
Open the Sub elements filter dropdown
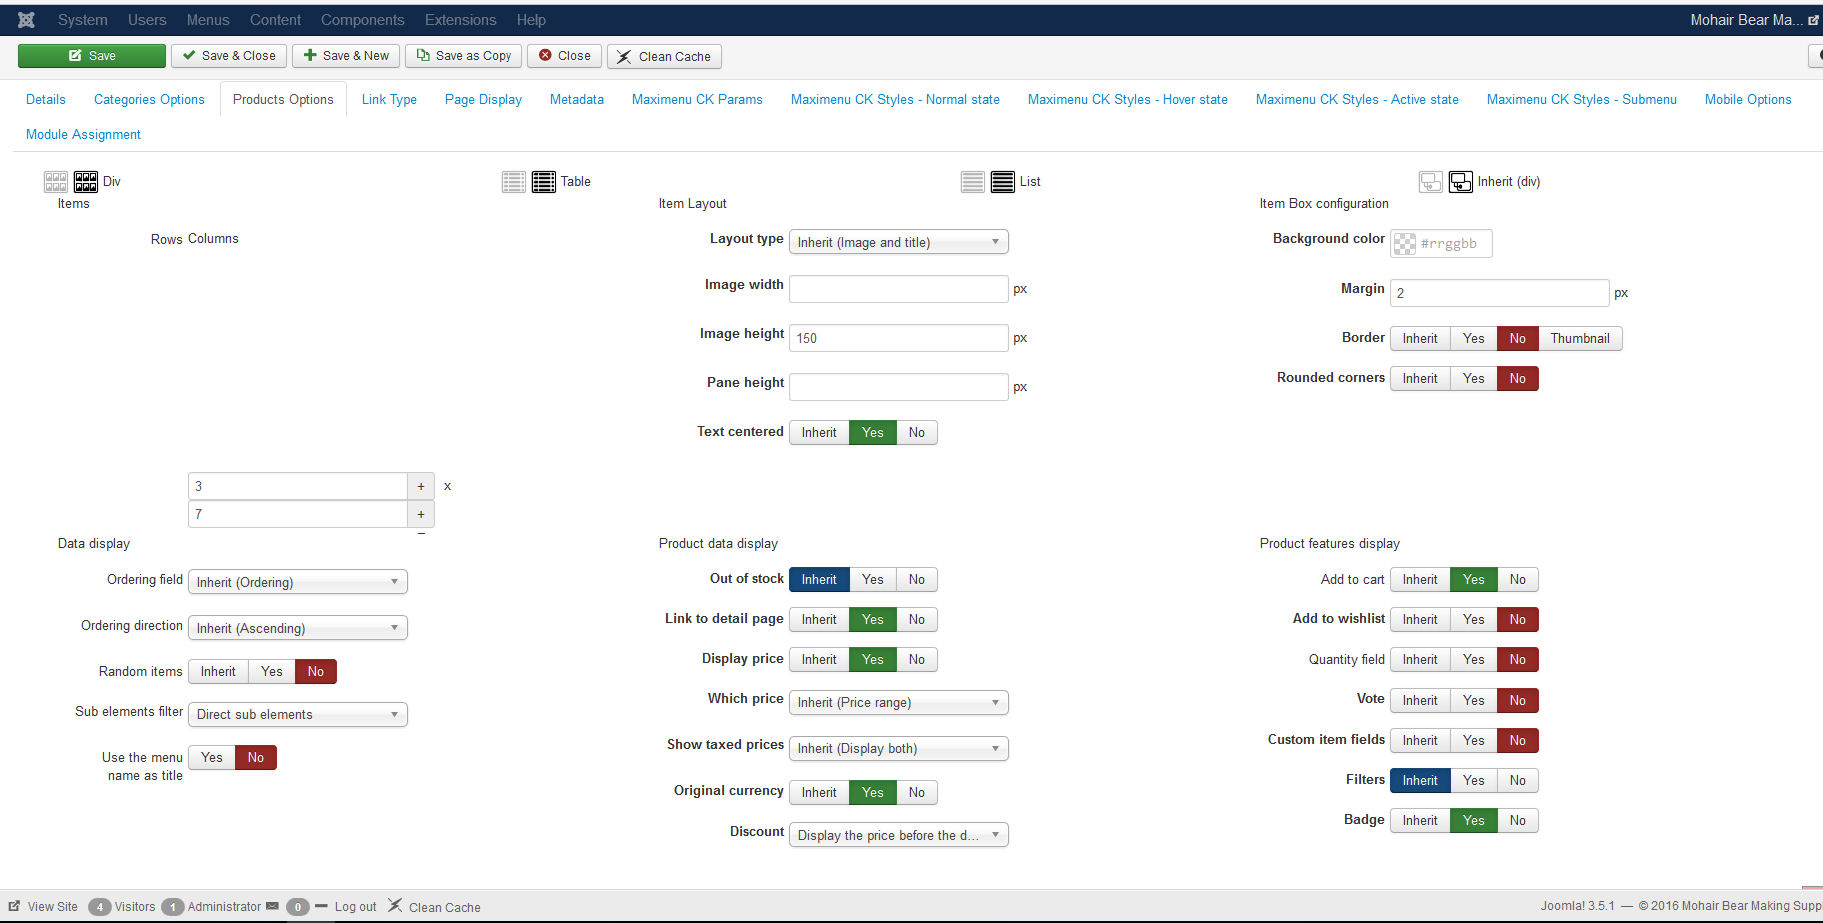click(x=298, y=714)
